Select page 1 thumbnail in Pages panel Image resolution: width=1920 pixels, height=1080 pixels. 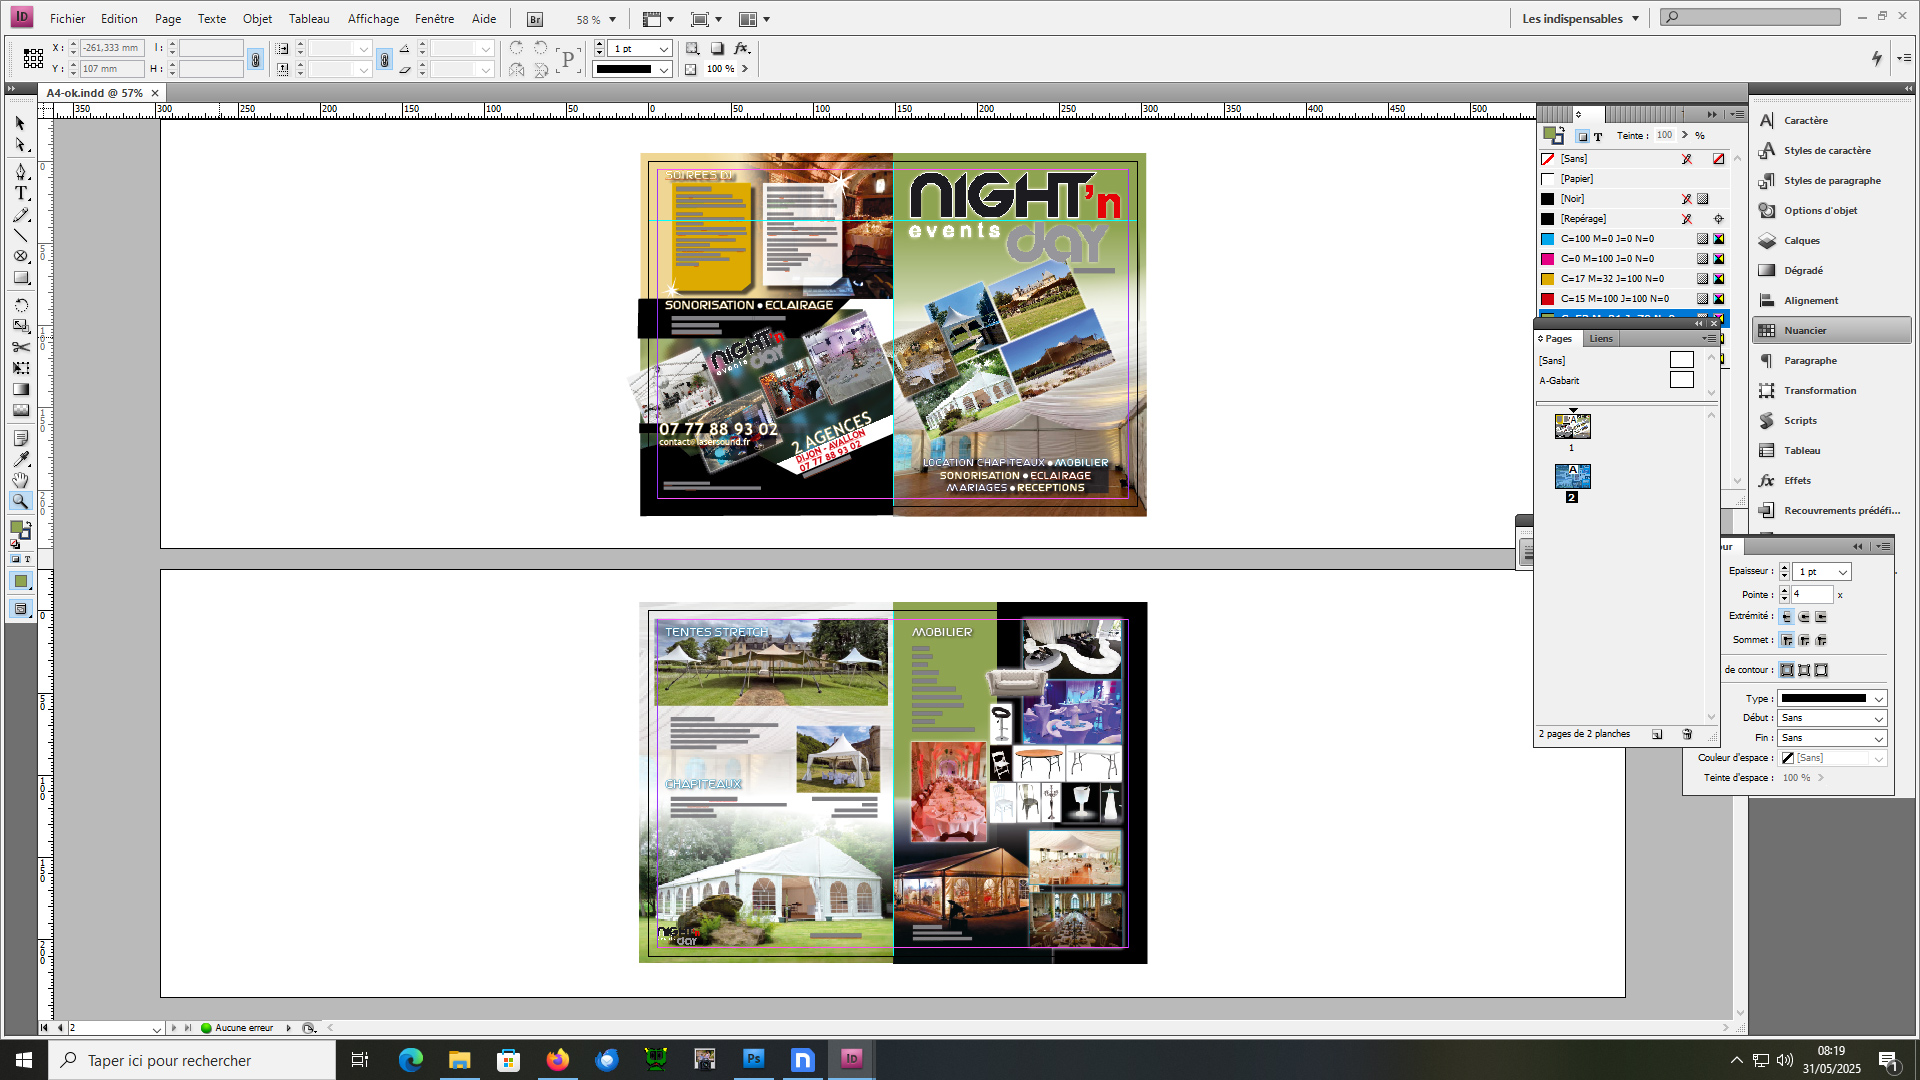[1572, 426]
